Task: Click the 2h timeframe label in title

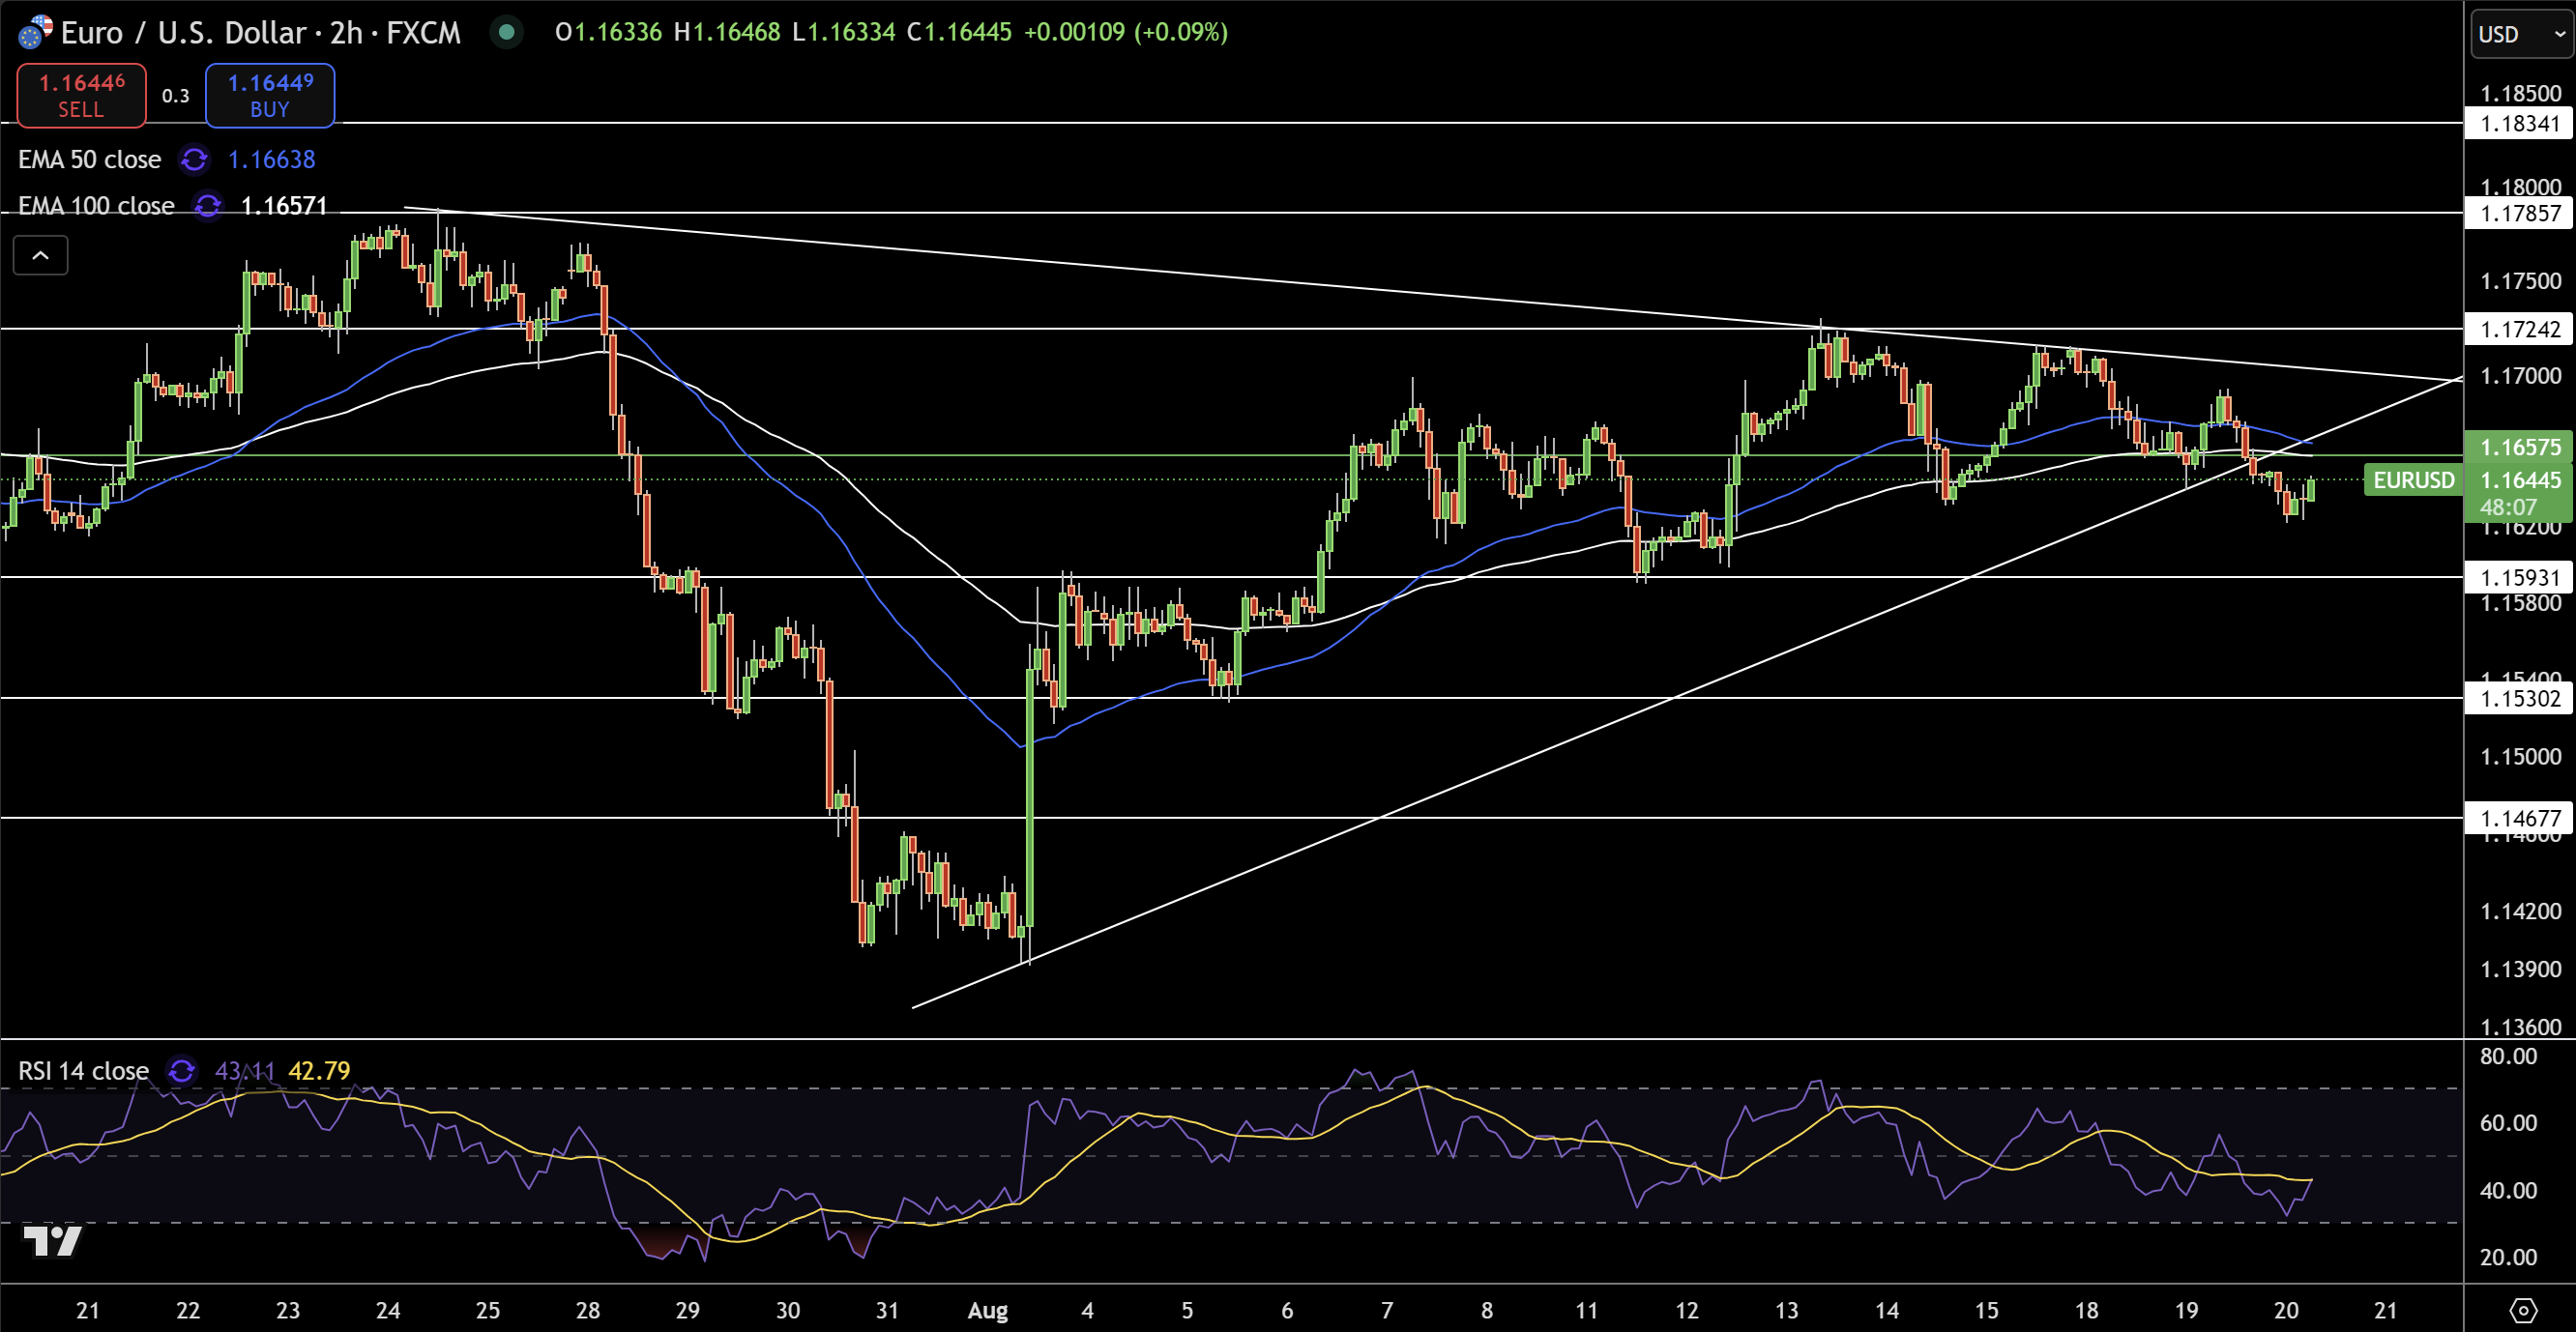Action: [346, 32]
